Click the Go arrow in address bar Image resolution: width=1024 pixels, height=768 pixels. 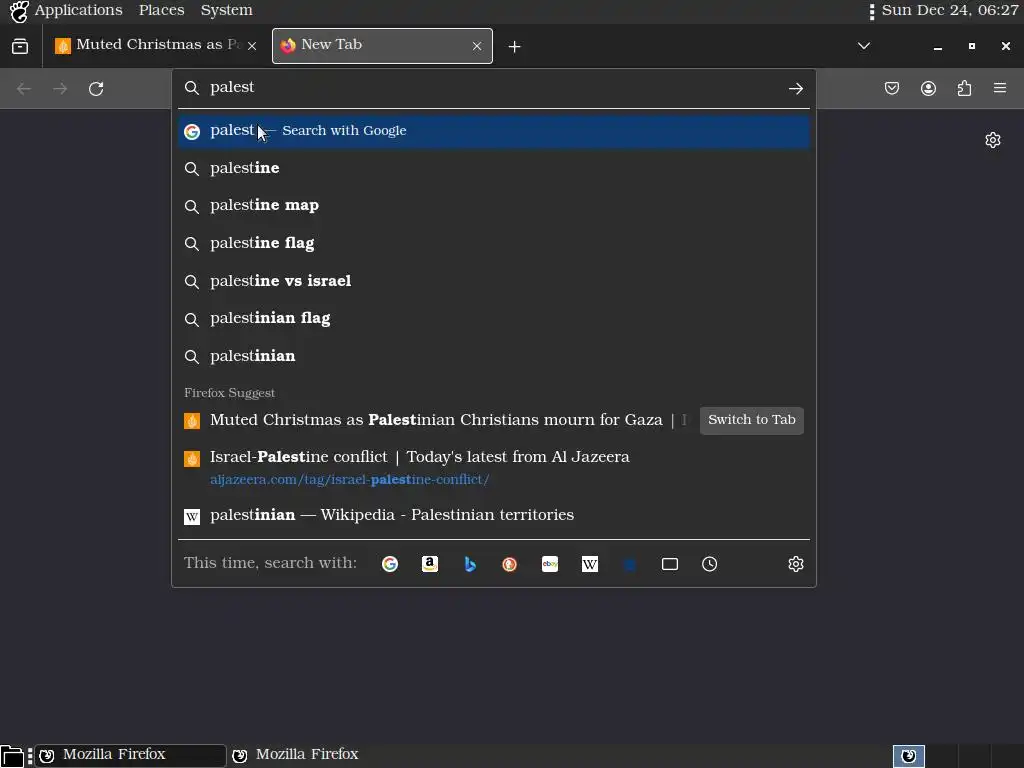[795, 89]
